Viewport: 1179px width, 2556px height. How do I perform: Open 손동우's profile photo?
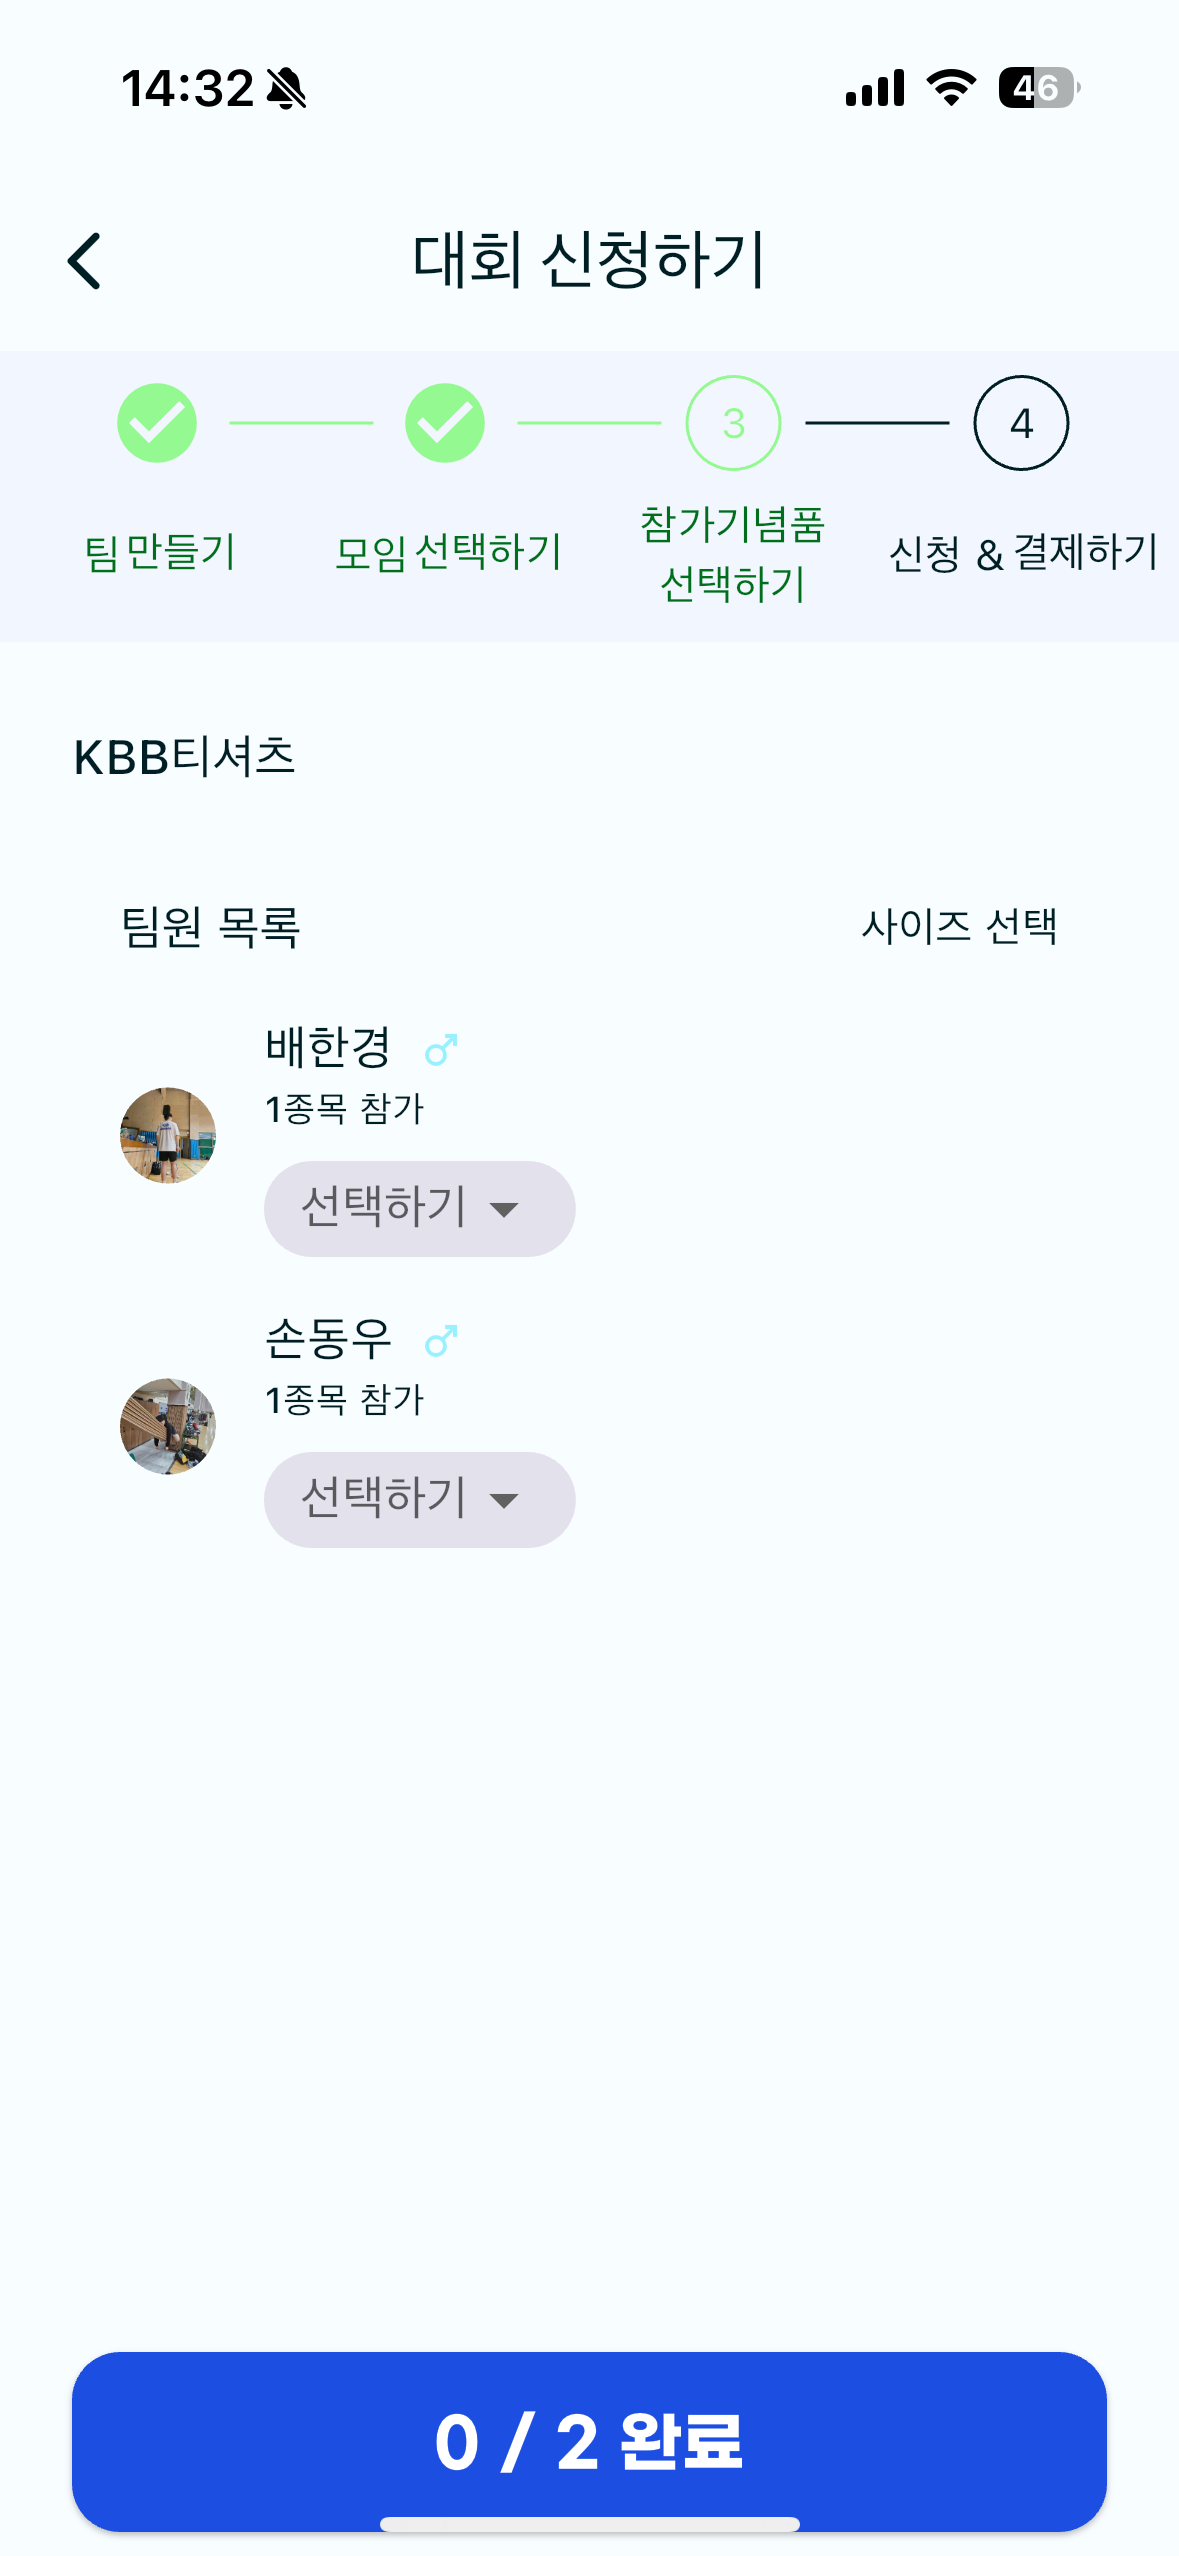tap(168, 1426)
